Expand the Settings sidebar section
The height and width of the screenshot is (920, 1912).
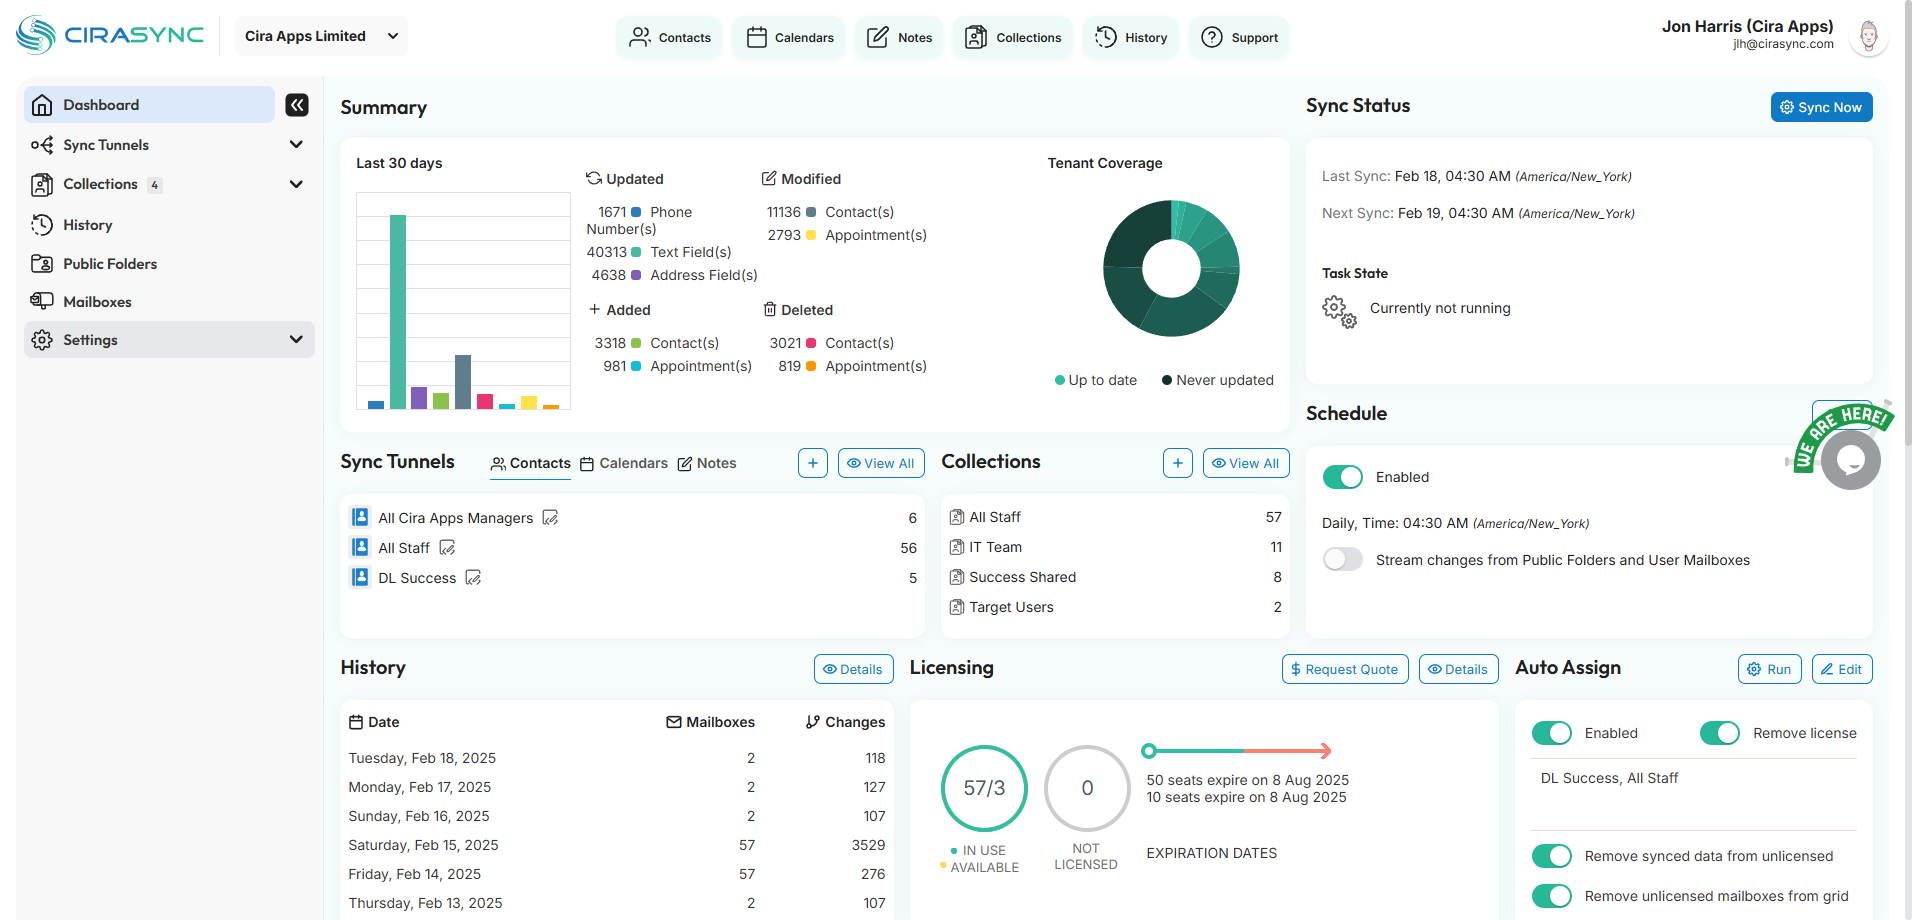(296, 340)
